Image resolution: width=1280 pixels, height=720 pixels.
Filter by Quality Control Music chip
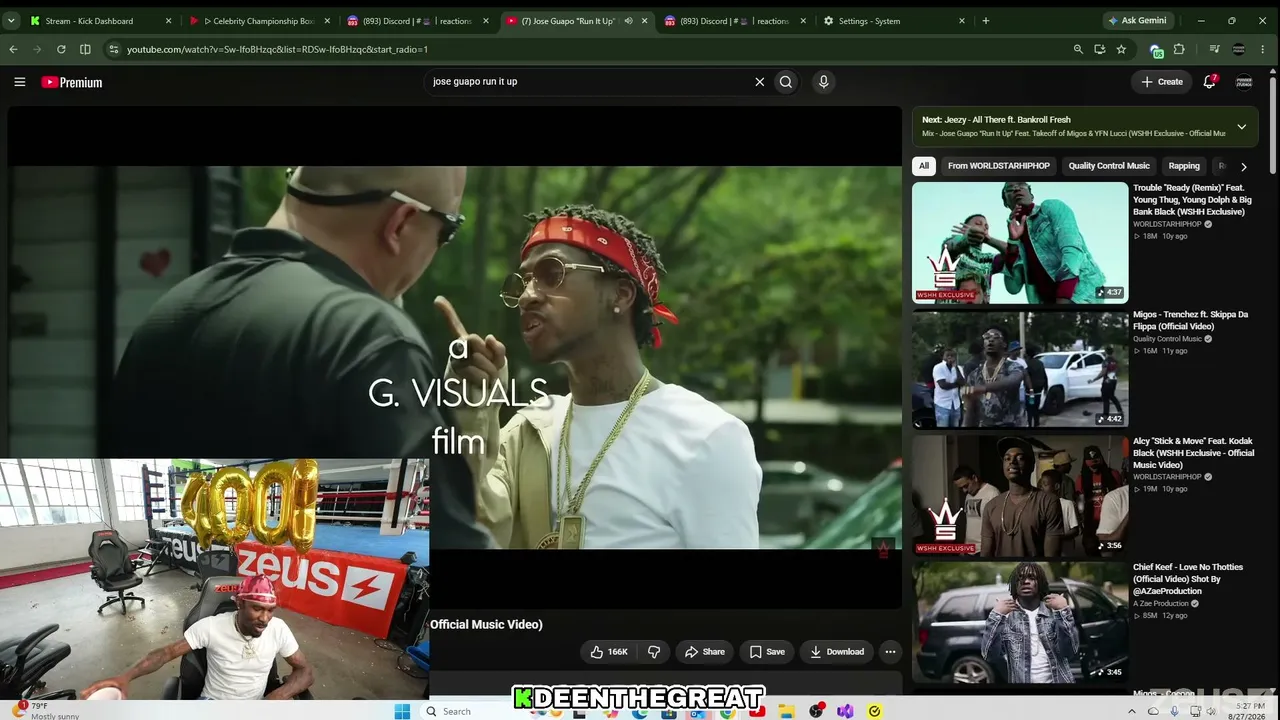[x=1109, y=166]
